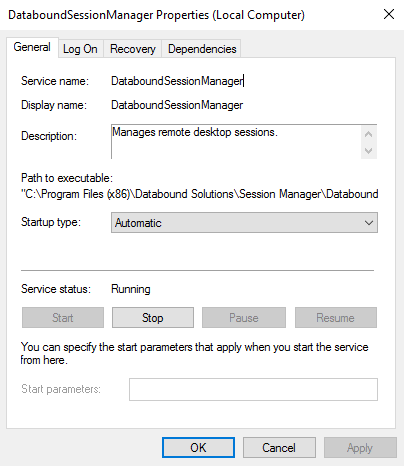Click the OK button
The height and width of the screenshot is (466, 404).
coord(198,448)
